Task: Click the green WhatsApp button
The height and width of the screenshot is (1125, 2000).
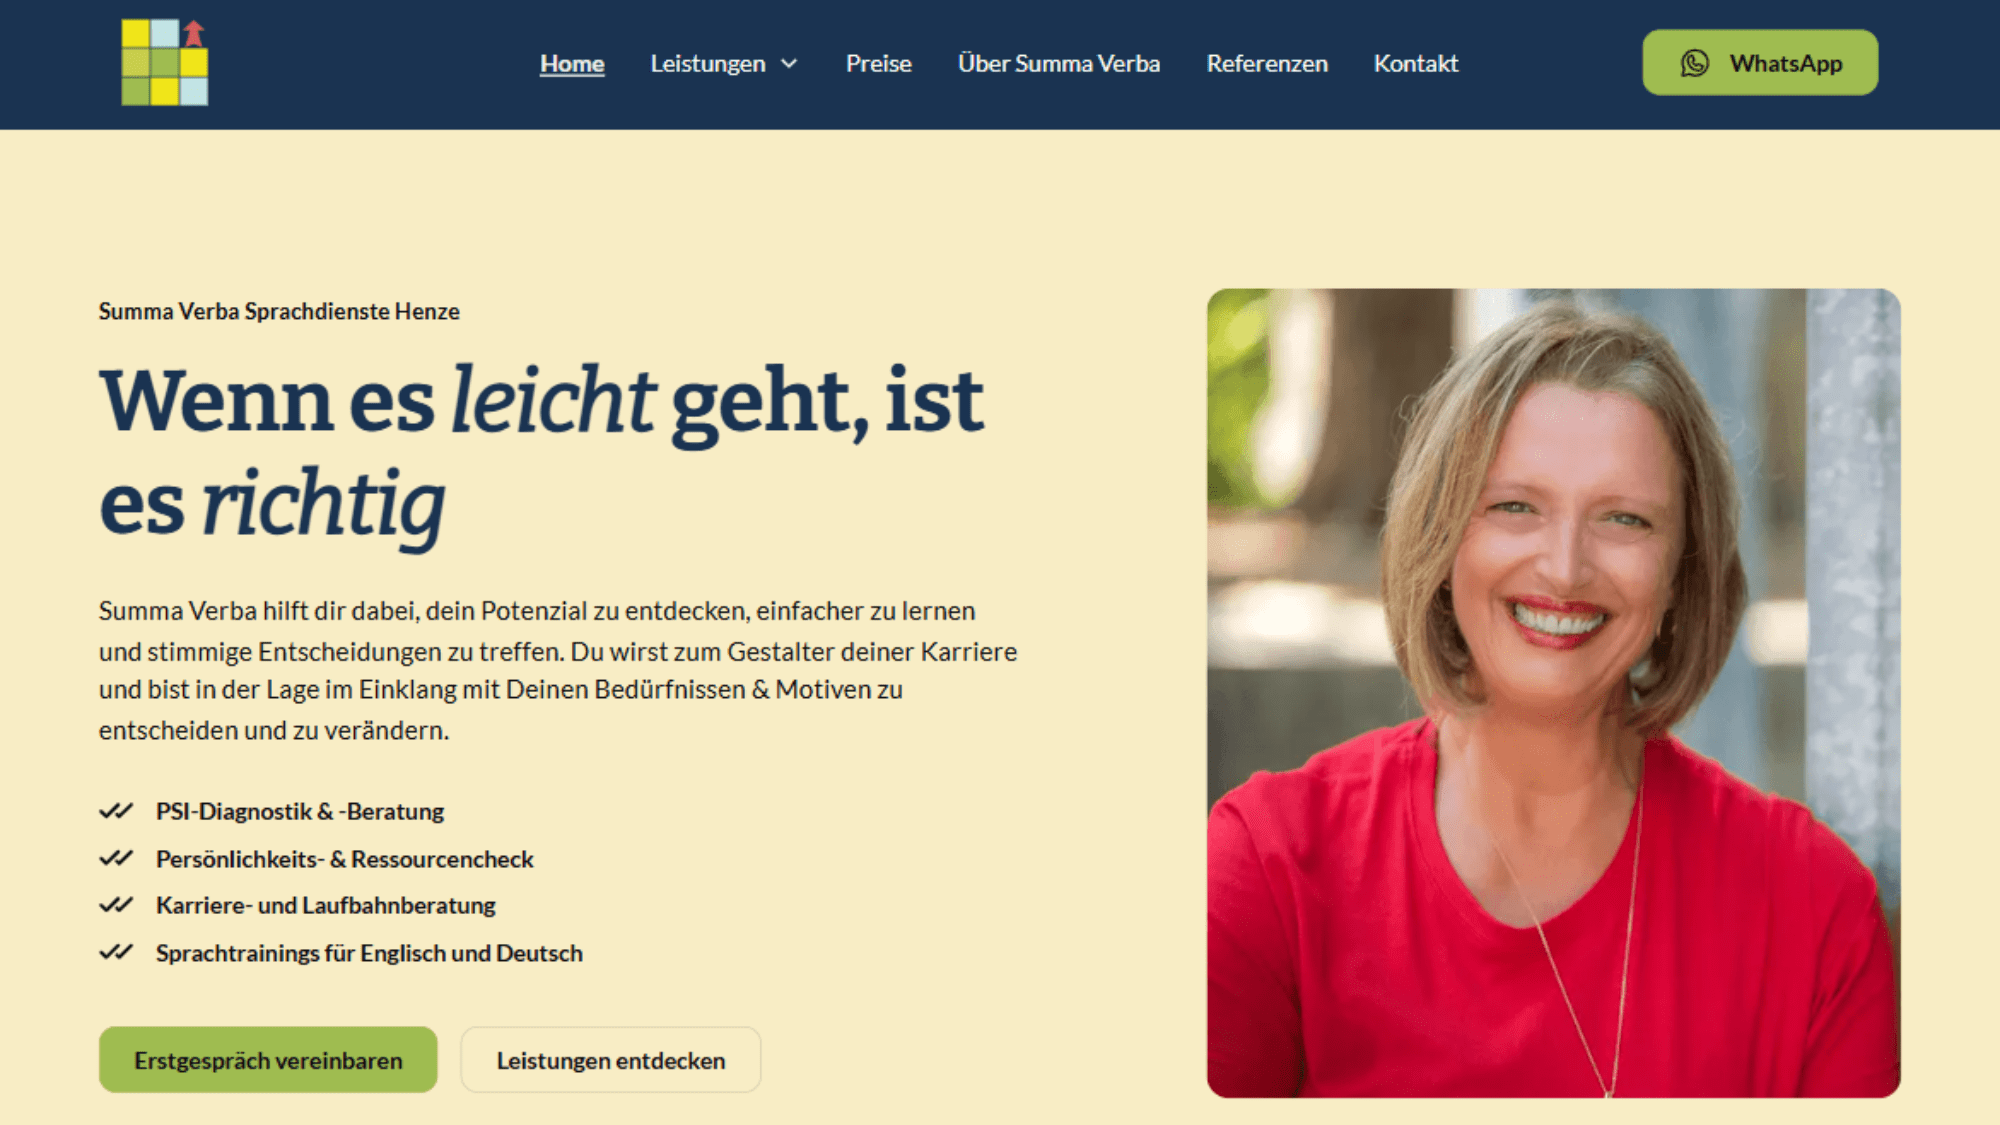Action: pyautogui.click(x=1760, y=62)
